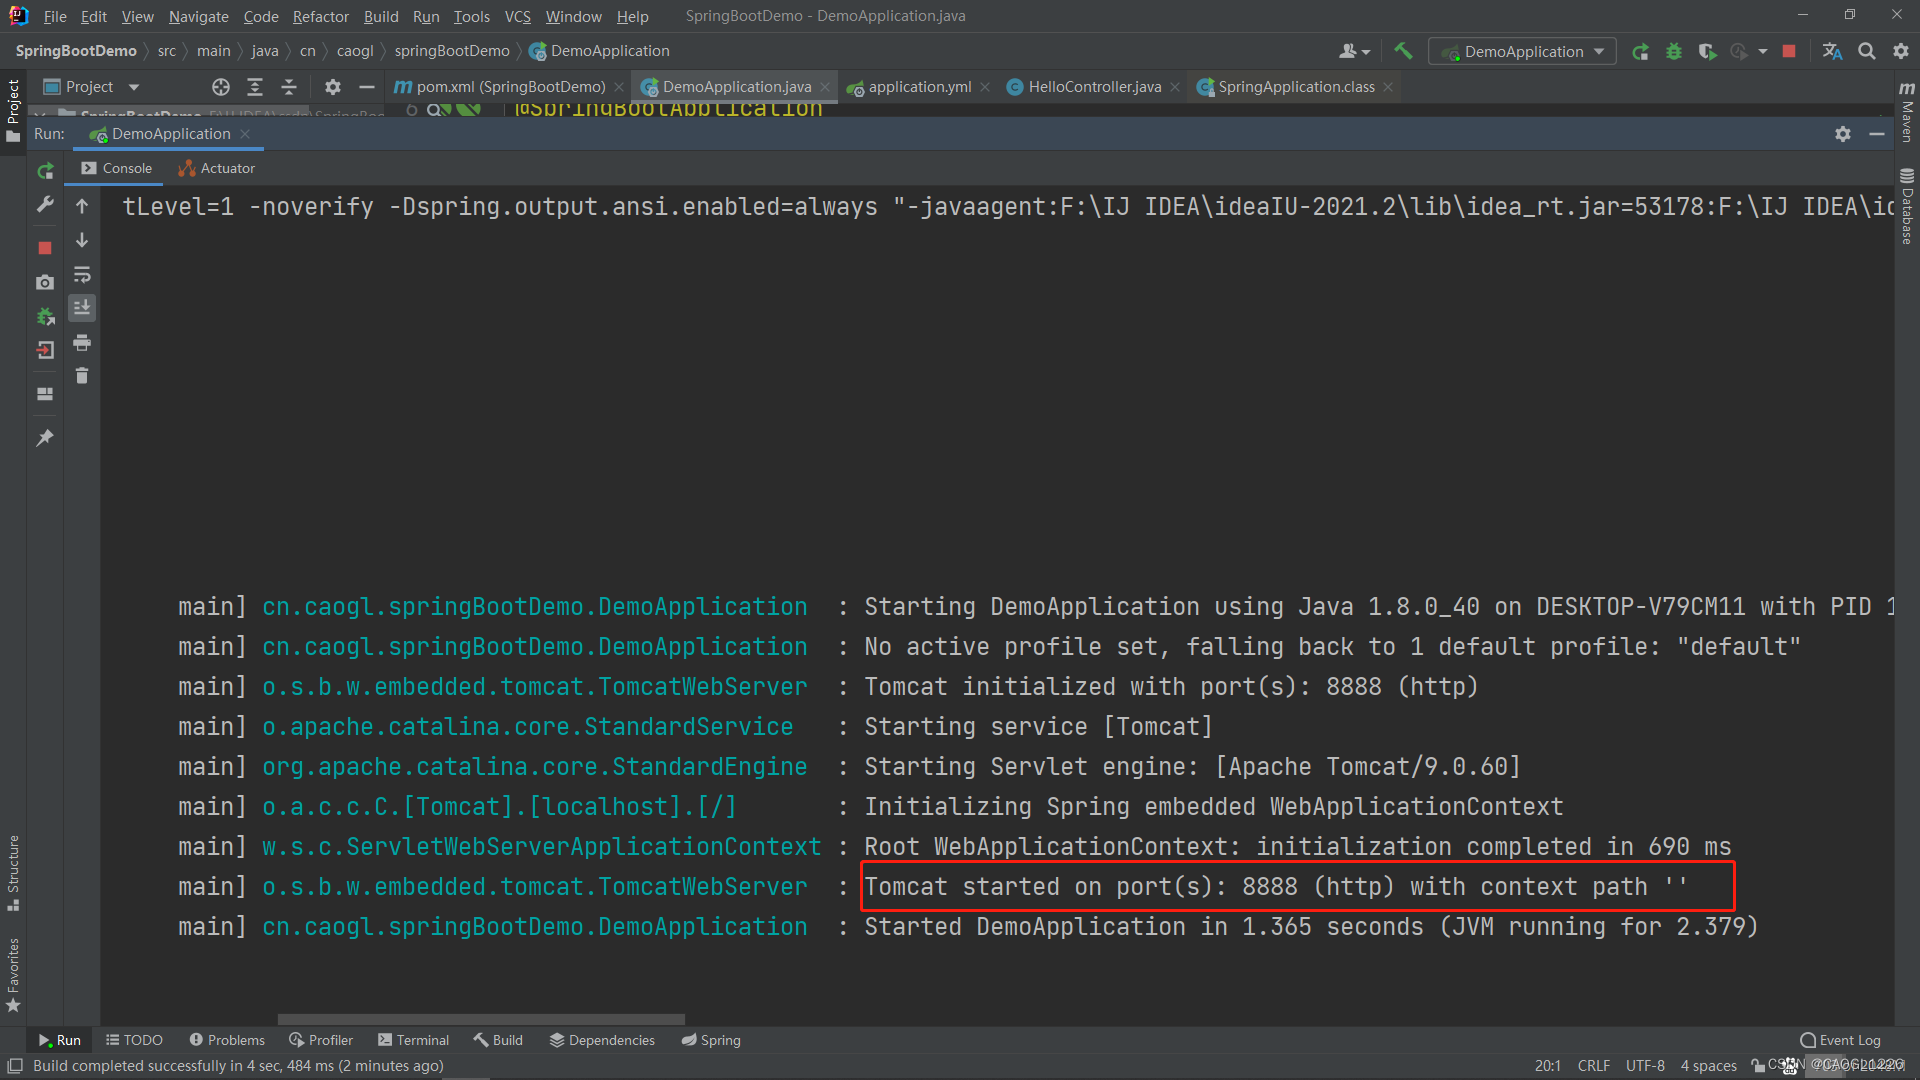Hide the Project tool window
Screen dimensions: 1920x1080
(x=367, y=87)
